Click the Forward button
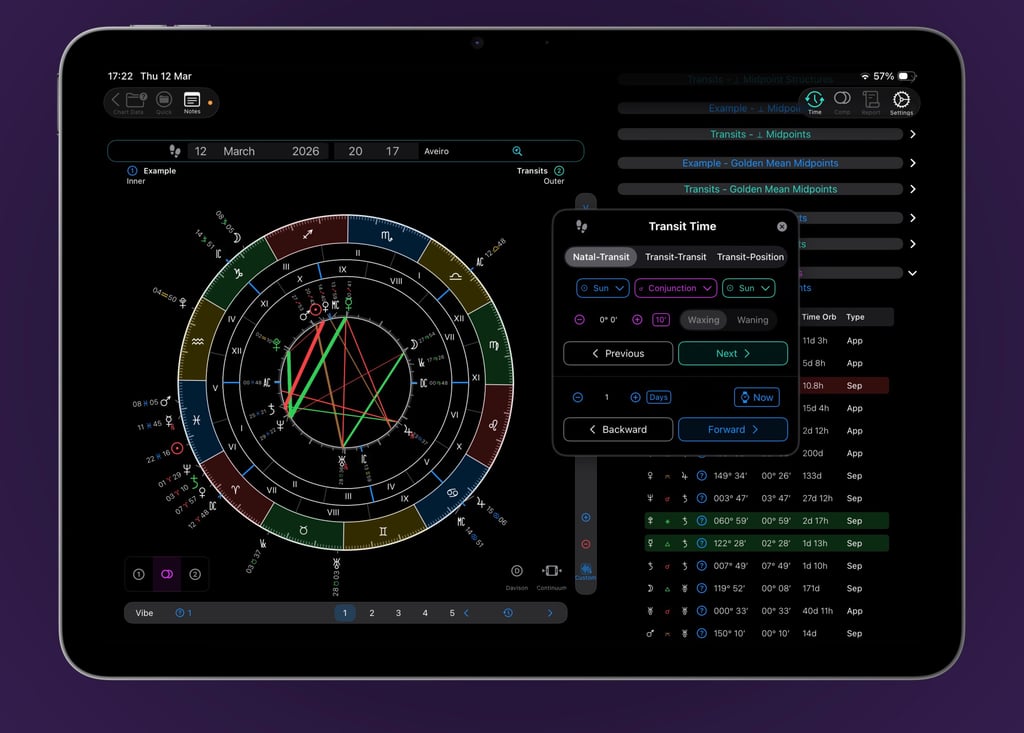The height and width of the screenshot is (733, 1024). click(733, 429)
